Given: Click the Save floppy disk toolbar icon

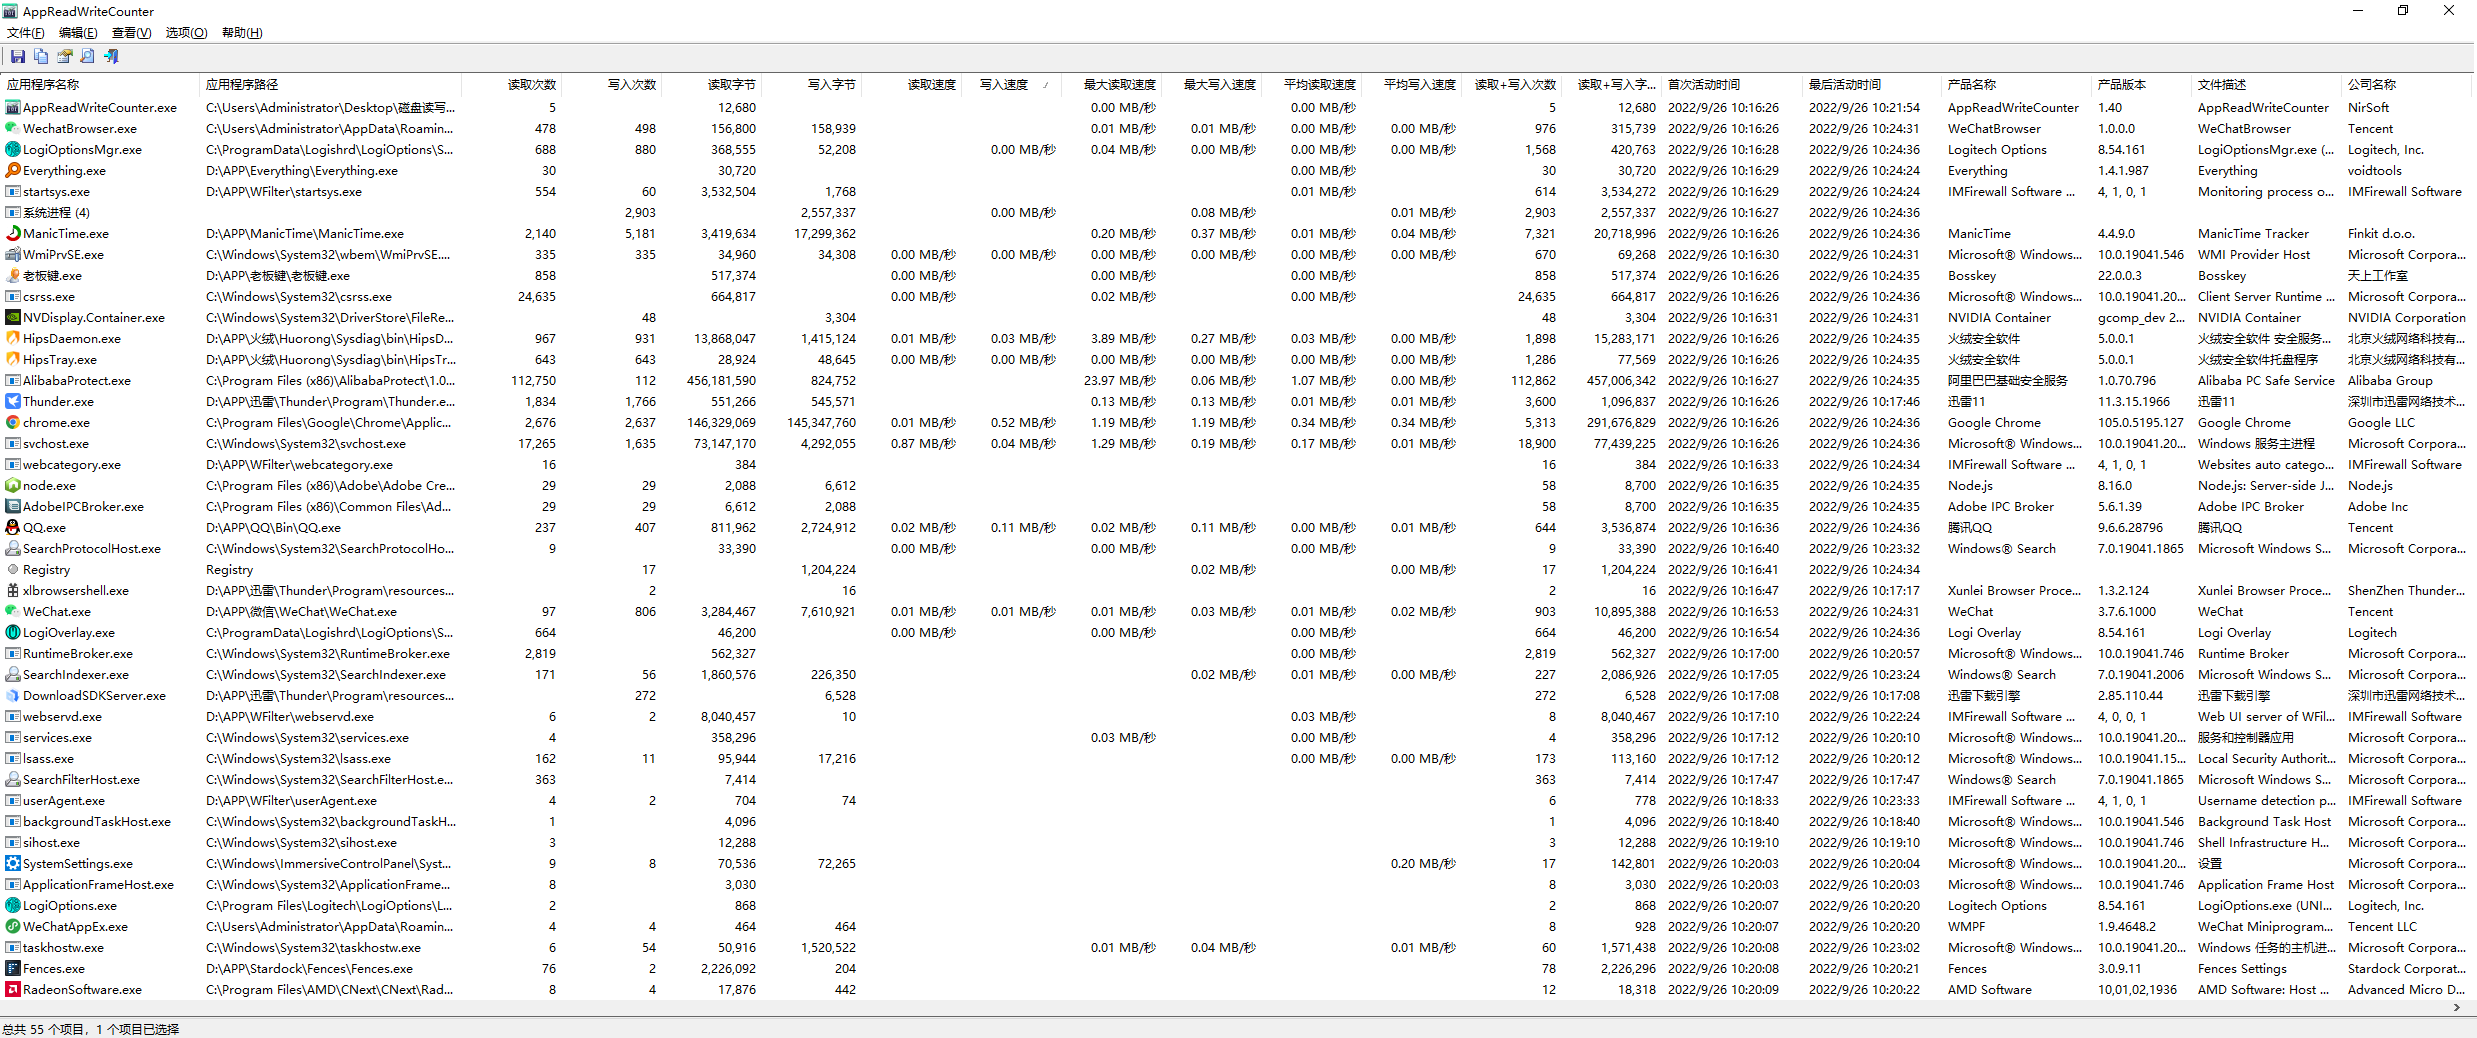Looking at the screenshot, I should [17, 57].
